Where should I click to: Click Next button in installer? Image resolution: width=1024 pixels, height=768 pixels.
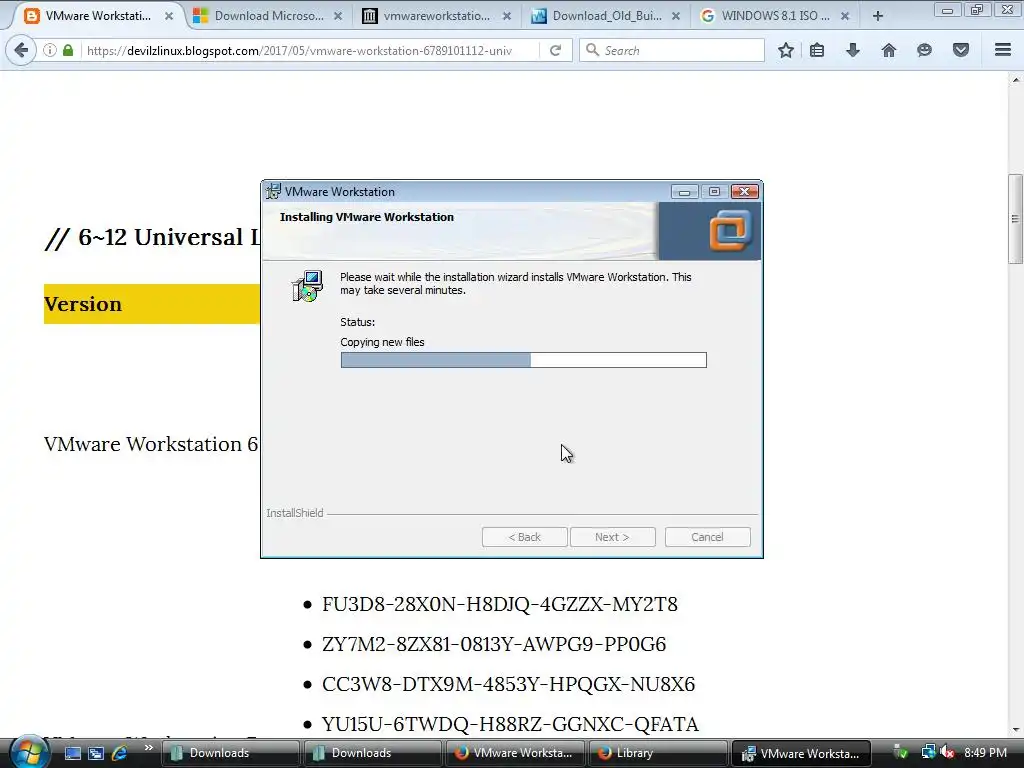(612, 537)
